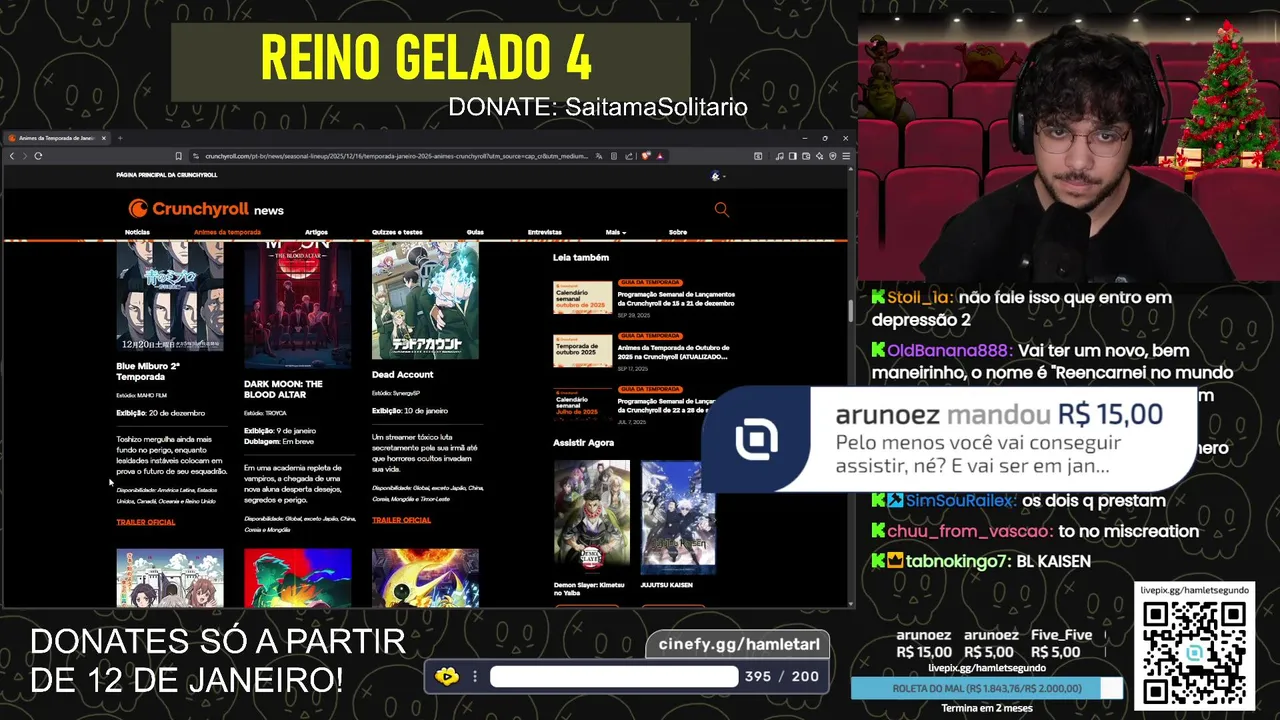This screenshot has width=1280, height=720.
Task: Open a new browser tab with plus
Action: click(x=119, y=138)
